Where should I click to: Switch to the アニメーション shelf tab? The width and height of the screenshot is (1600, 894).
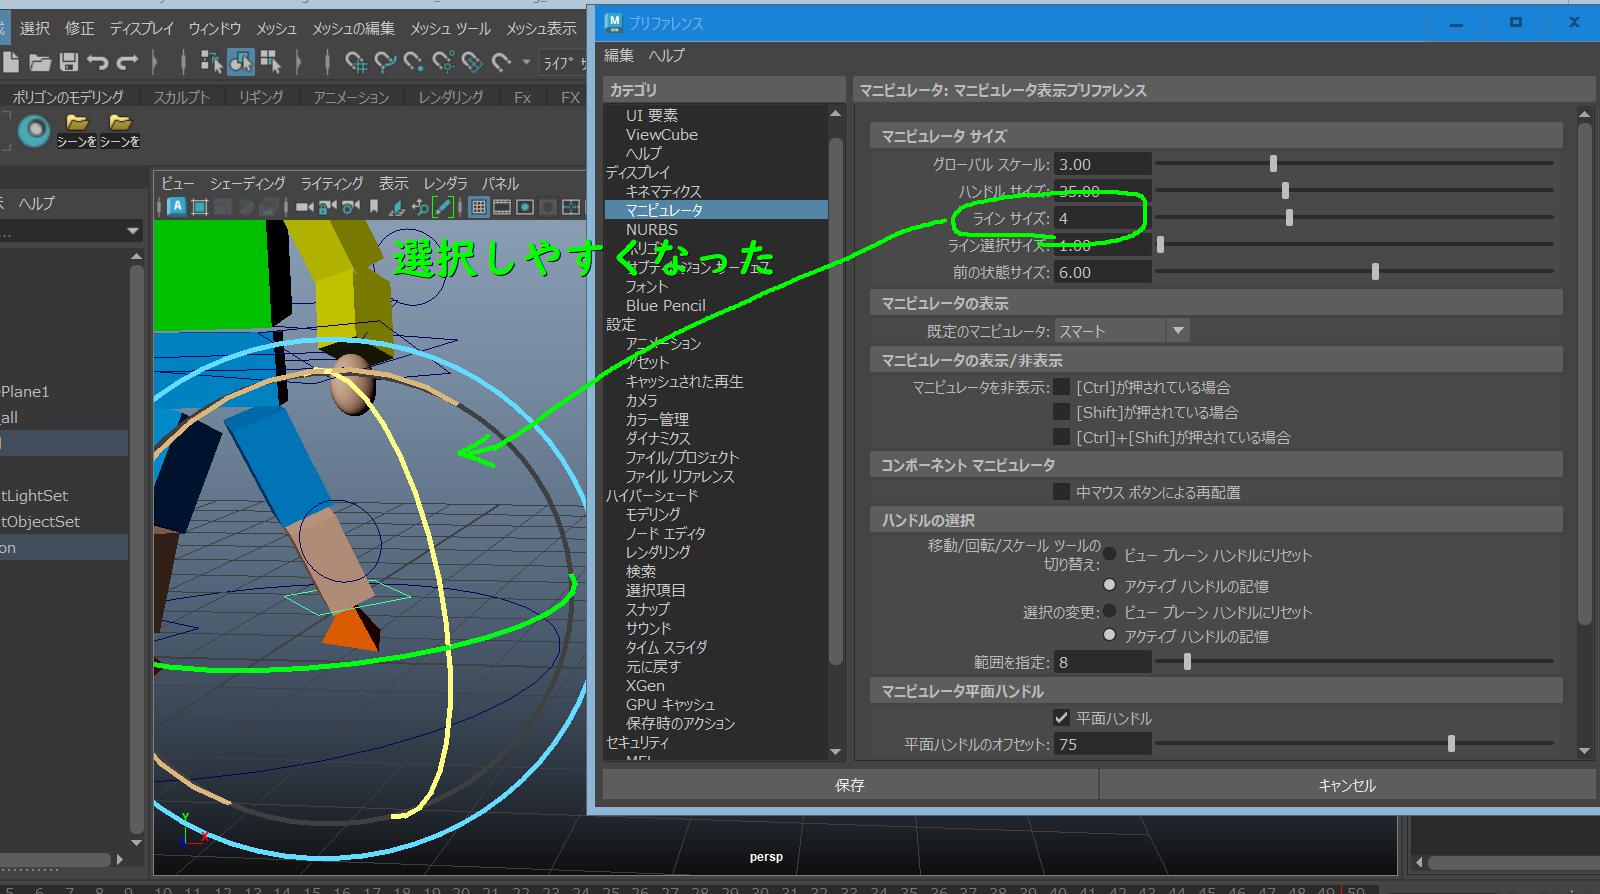point(351,97)
